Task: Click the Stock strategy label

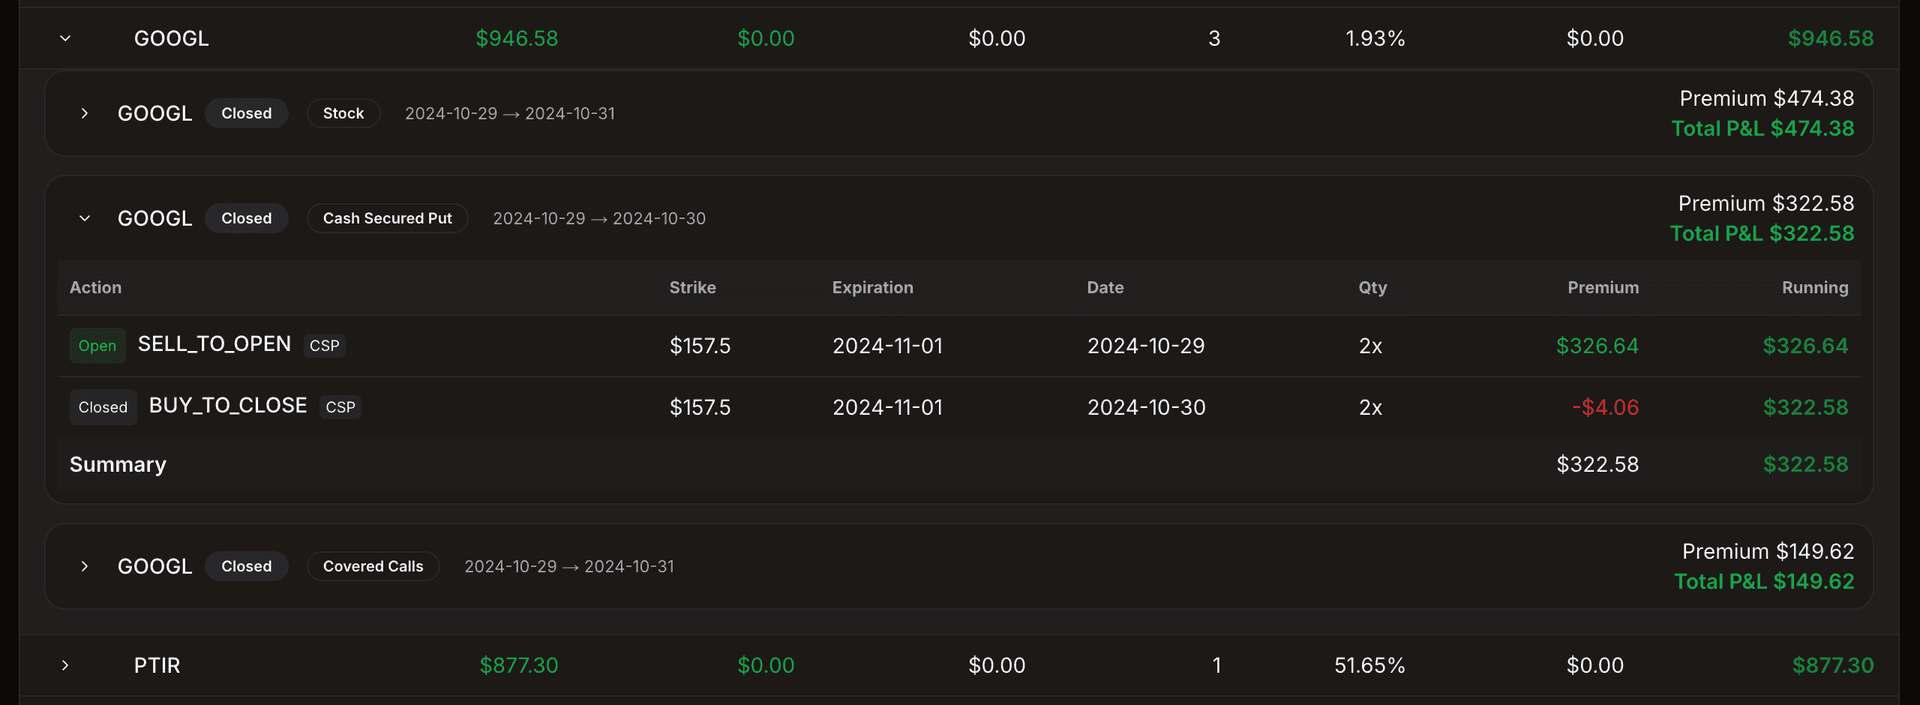Action: [x=343, y=113]
